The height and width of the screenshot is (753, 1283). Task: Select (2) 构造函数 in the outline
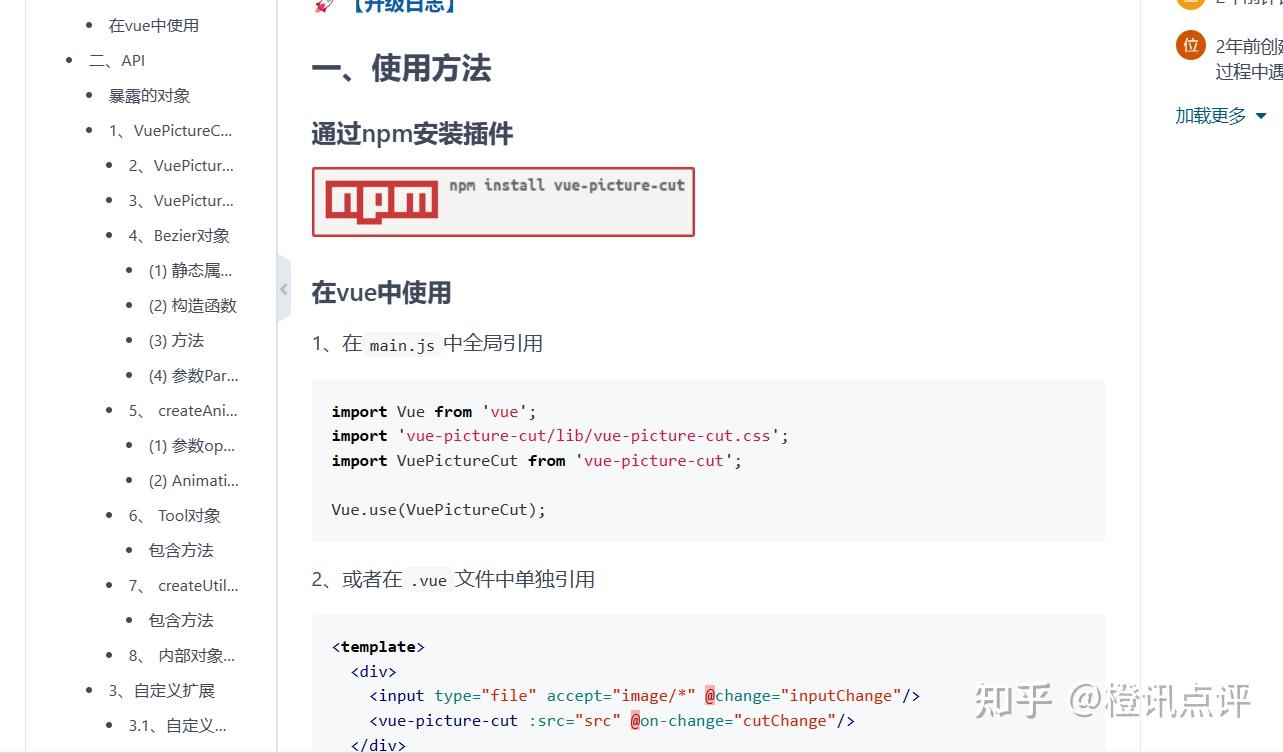(x=193, y=306)
